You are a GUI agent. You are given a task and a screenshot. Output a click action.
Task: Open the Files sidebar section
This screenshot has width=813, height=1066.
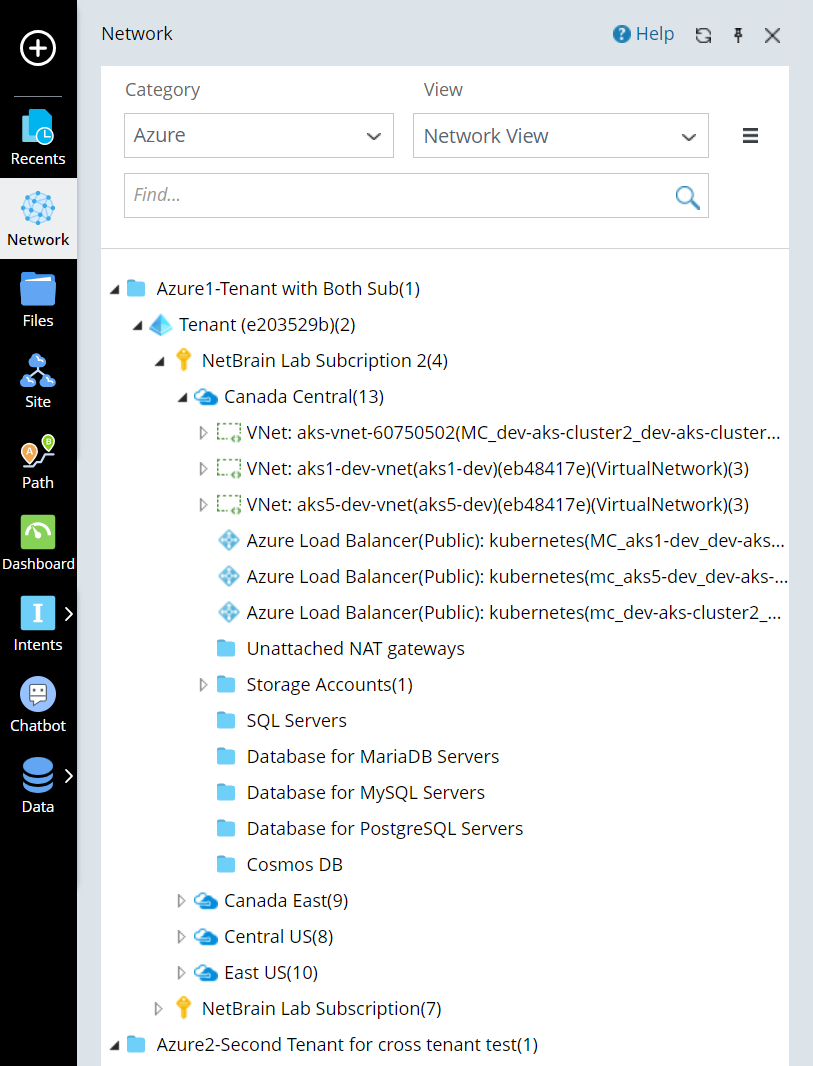coord(38,300)
